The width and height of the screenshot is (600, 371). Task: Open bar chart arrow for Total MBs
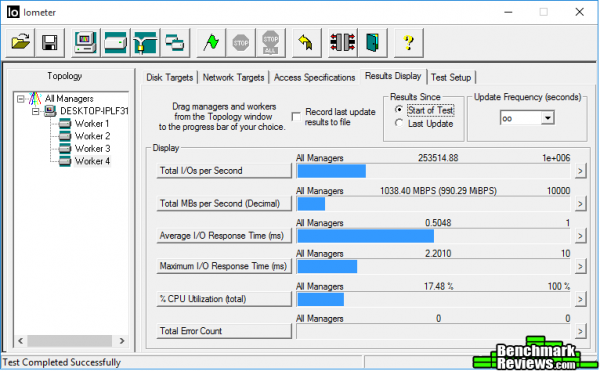[580, 204]
